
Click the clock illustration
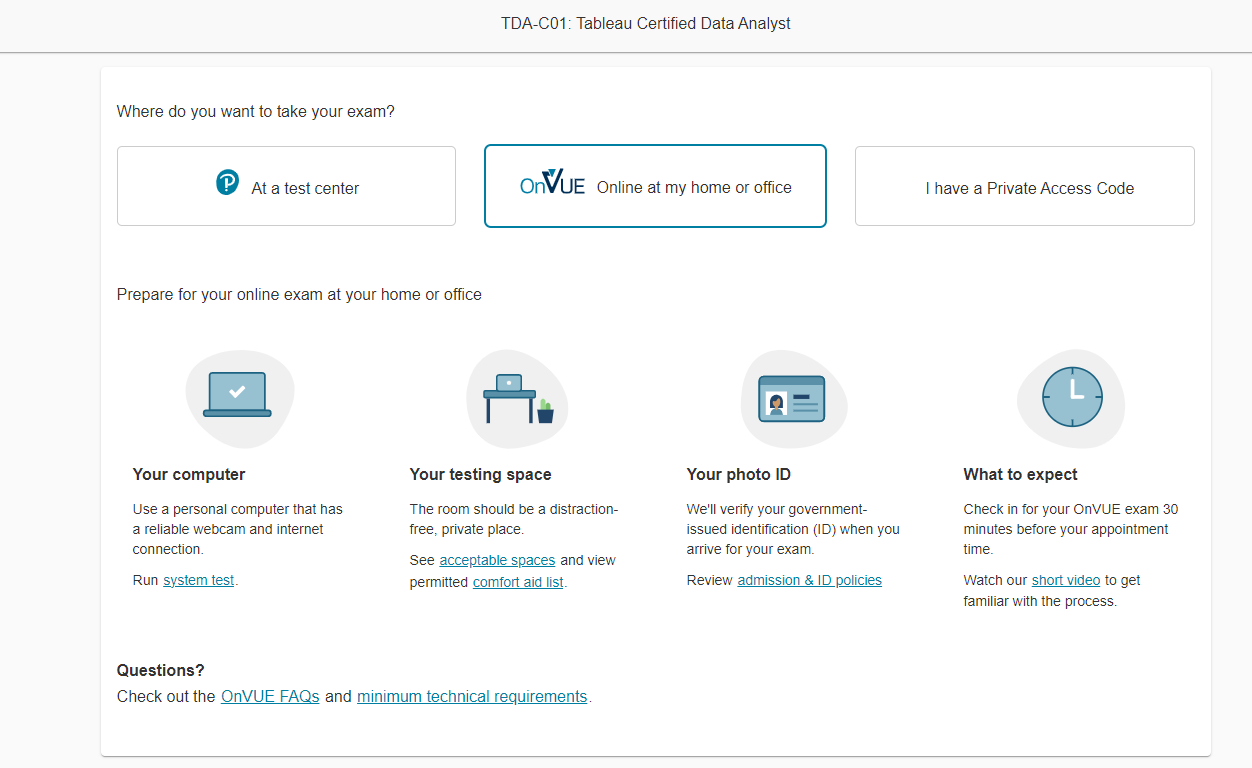[1072, 397]
